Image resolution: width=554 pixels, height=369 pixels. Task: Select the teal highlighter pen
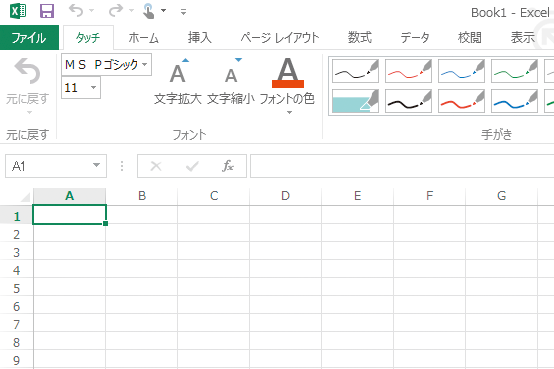pos(355,101)
